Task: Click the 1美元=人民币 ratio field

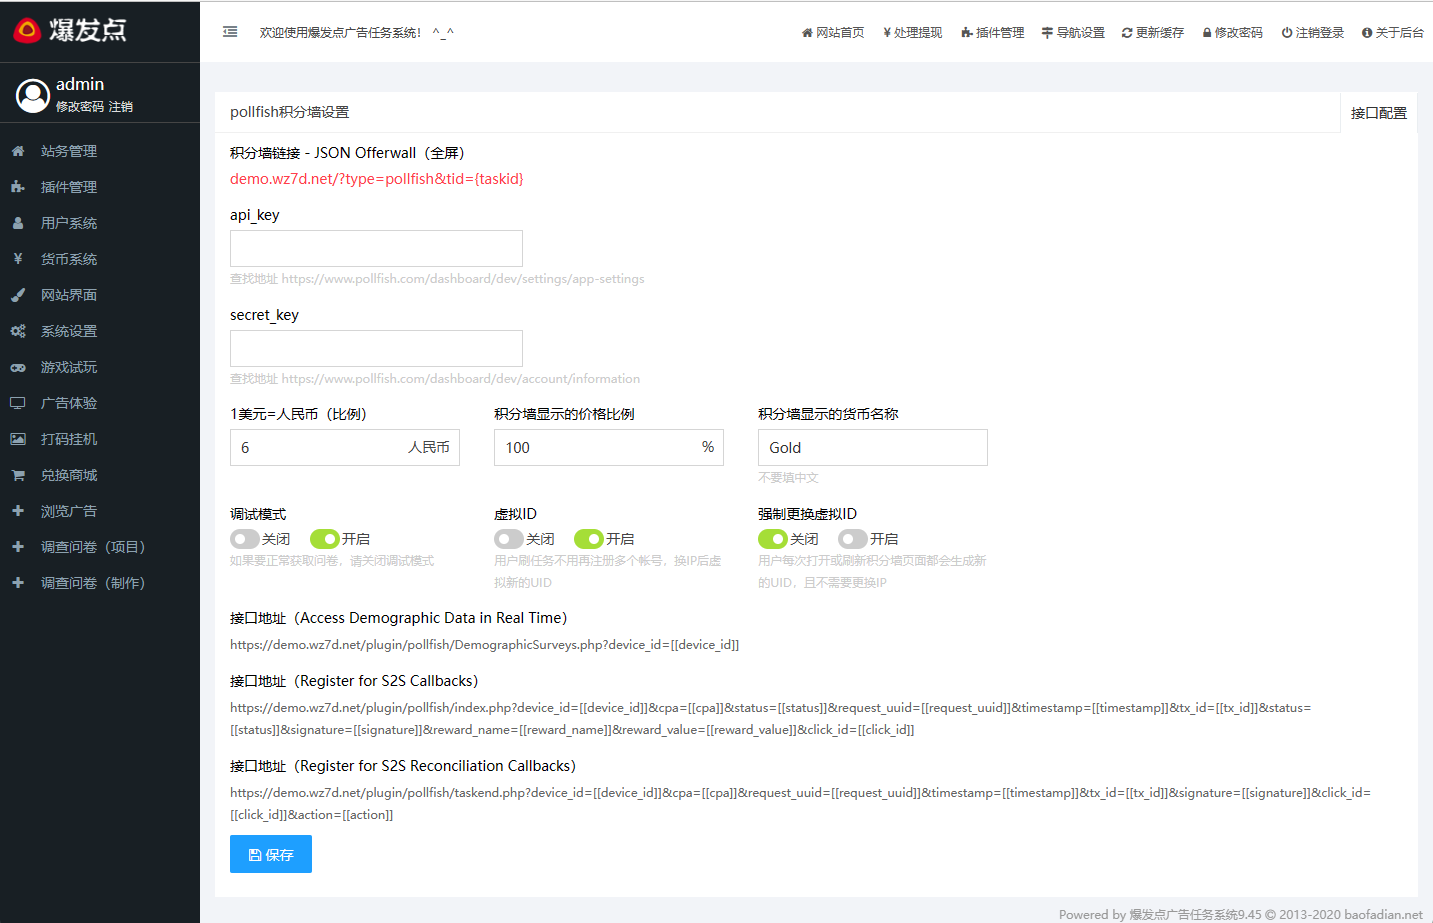Action: coord(345,447)
